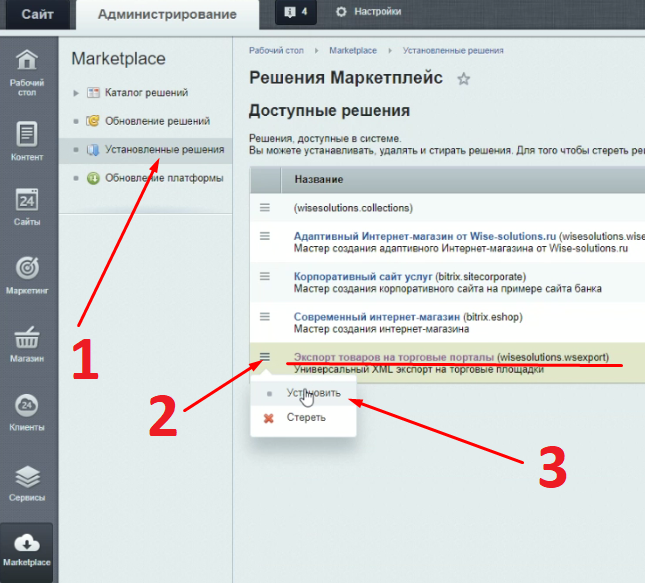Open the Контент section icon
This screenshot has width=645, height=583.
27,134
